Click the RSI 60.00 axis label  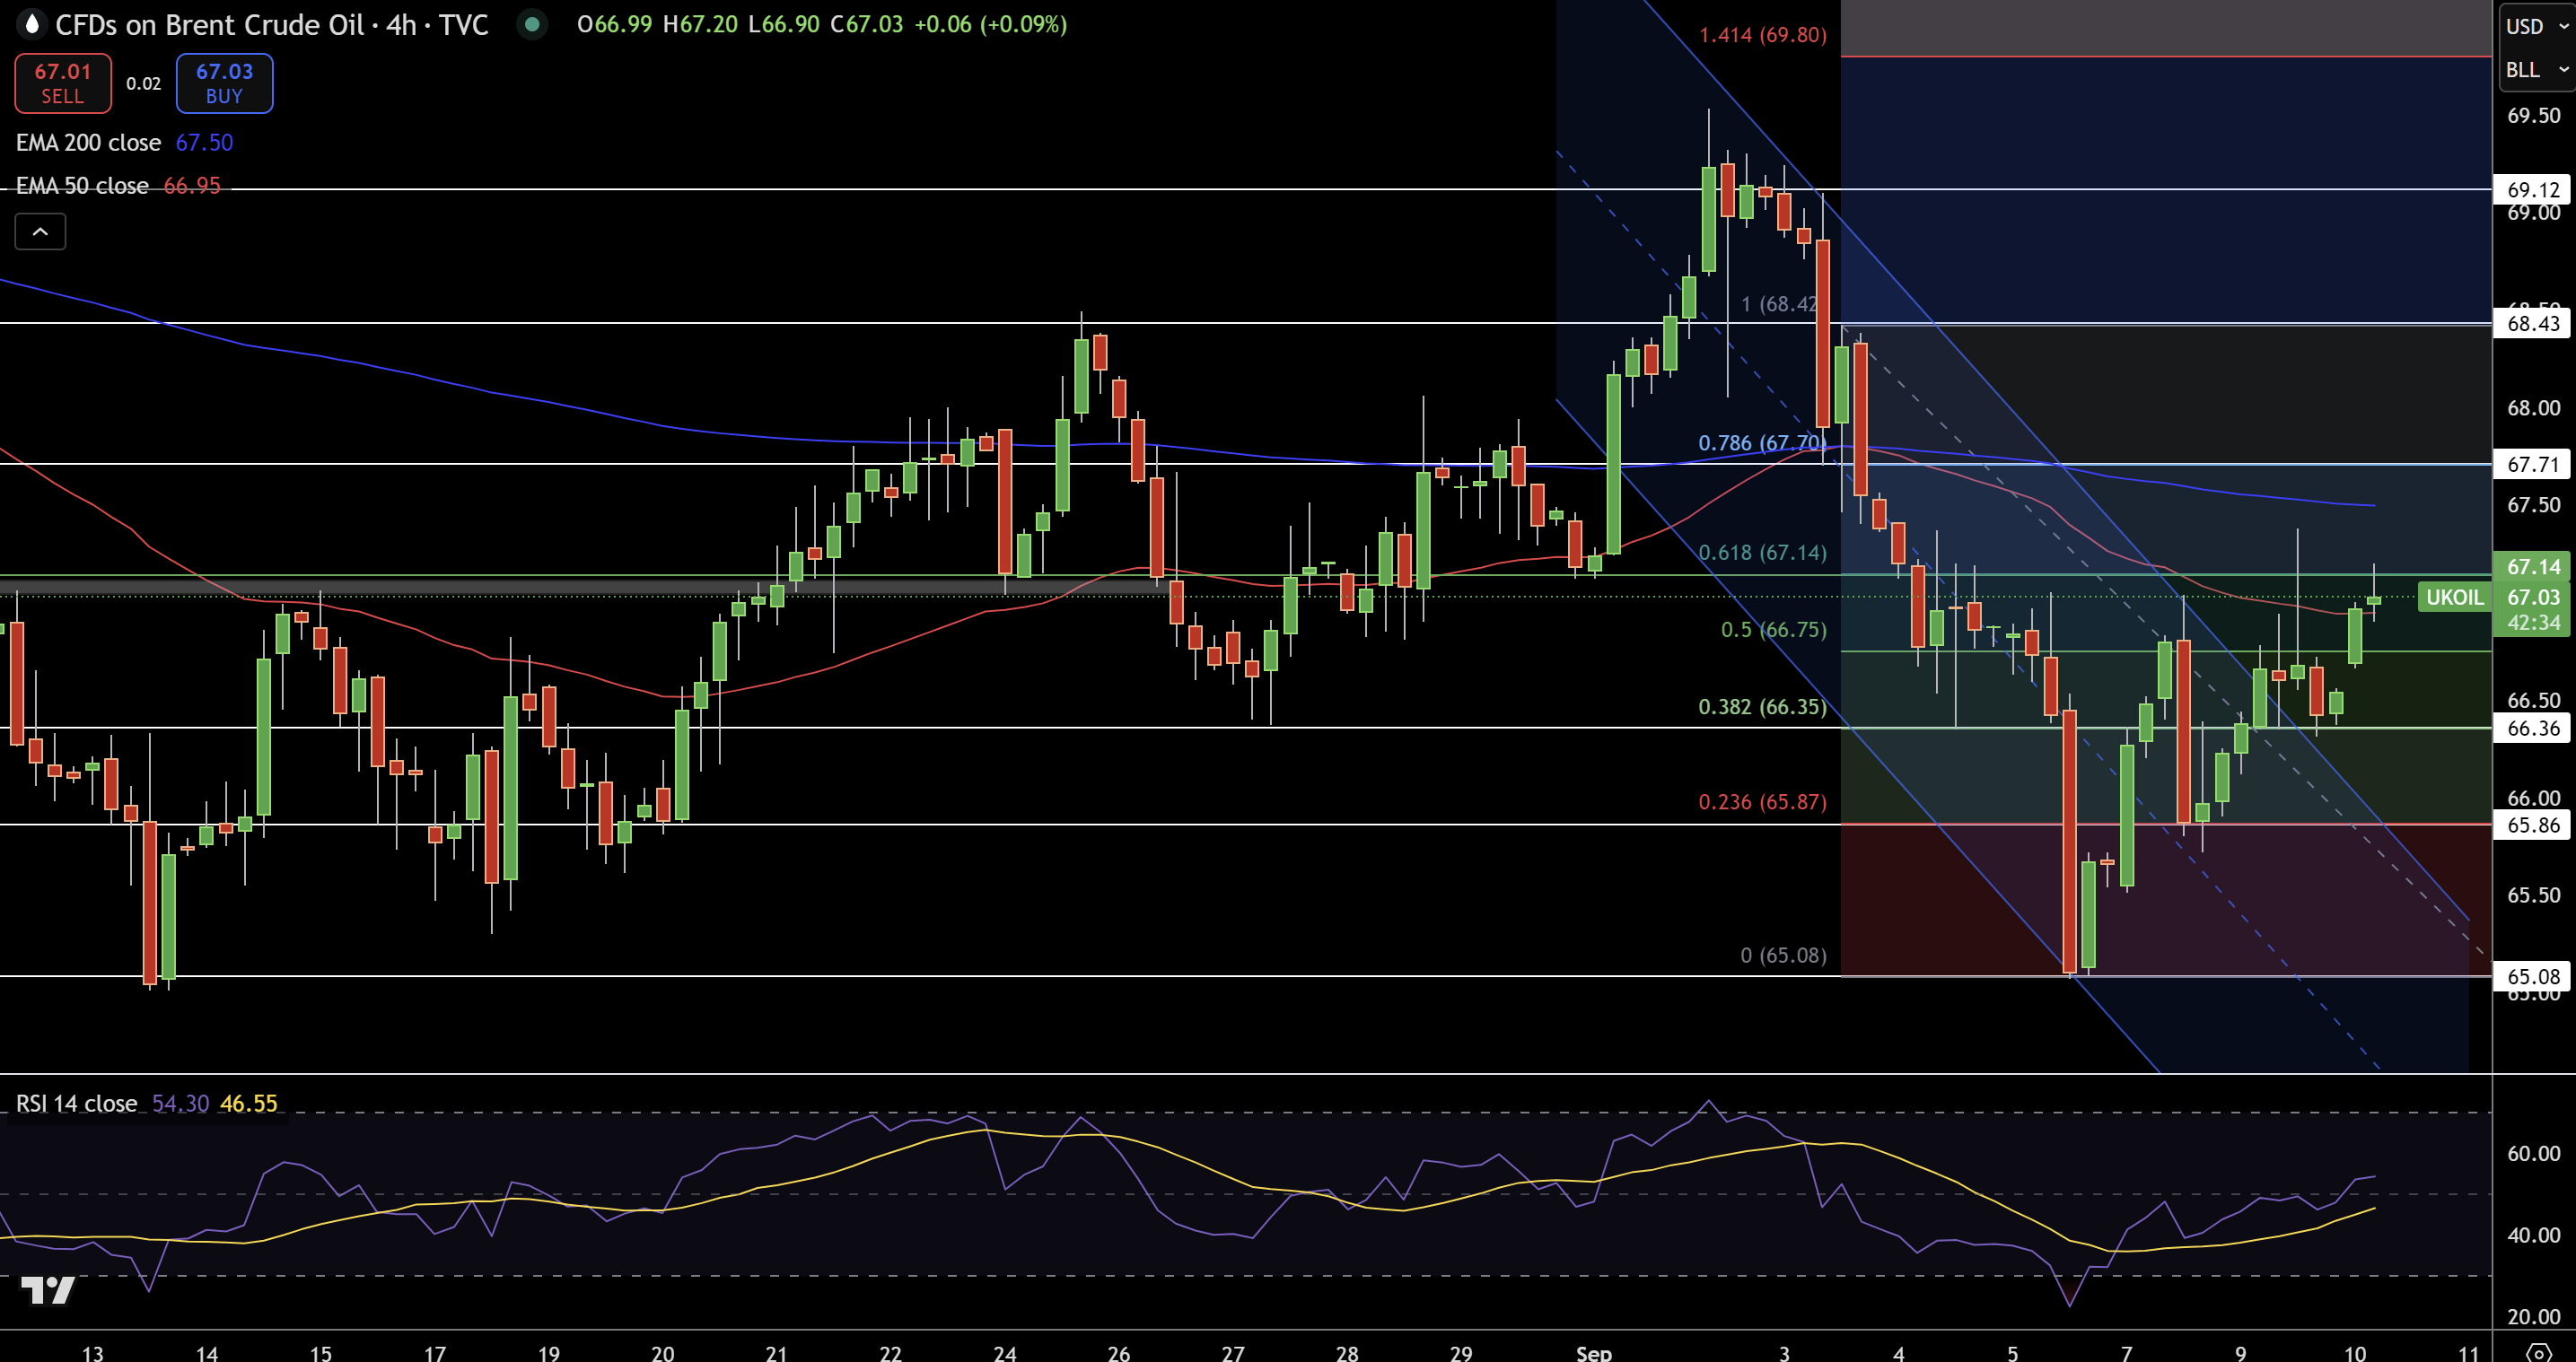[2533, 1154]
